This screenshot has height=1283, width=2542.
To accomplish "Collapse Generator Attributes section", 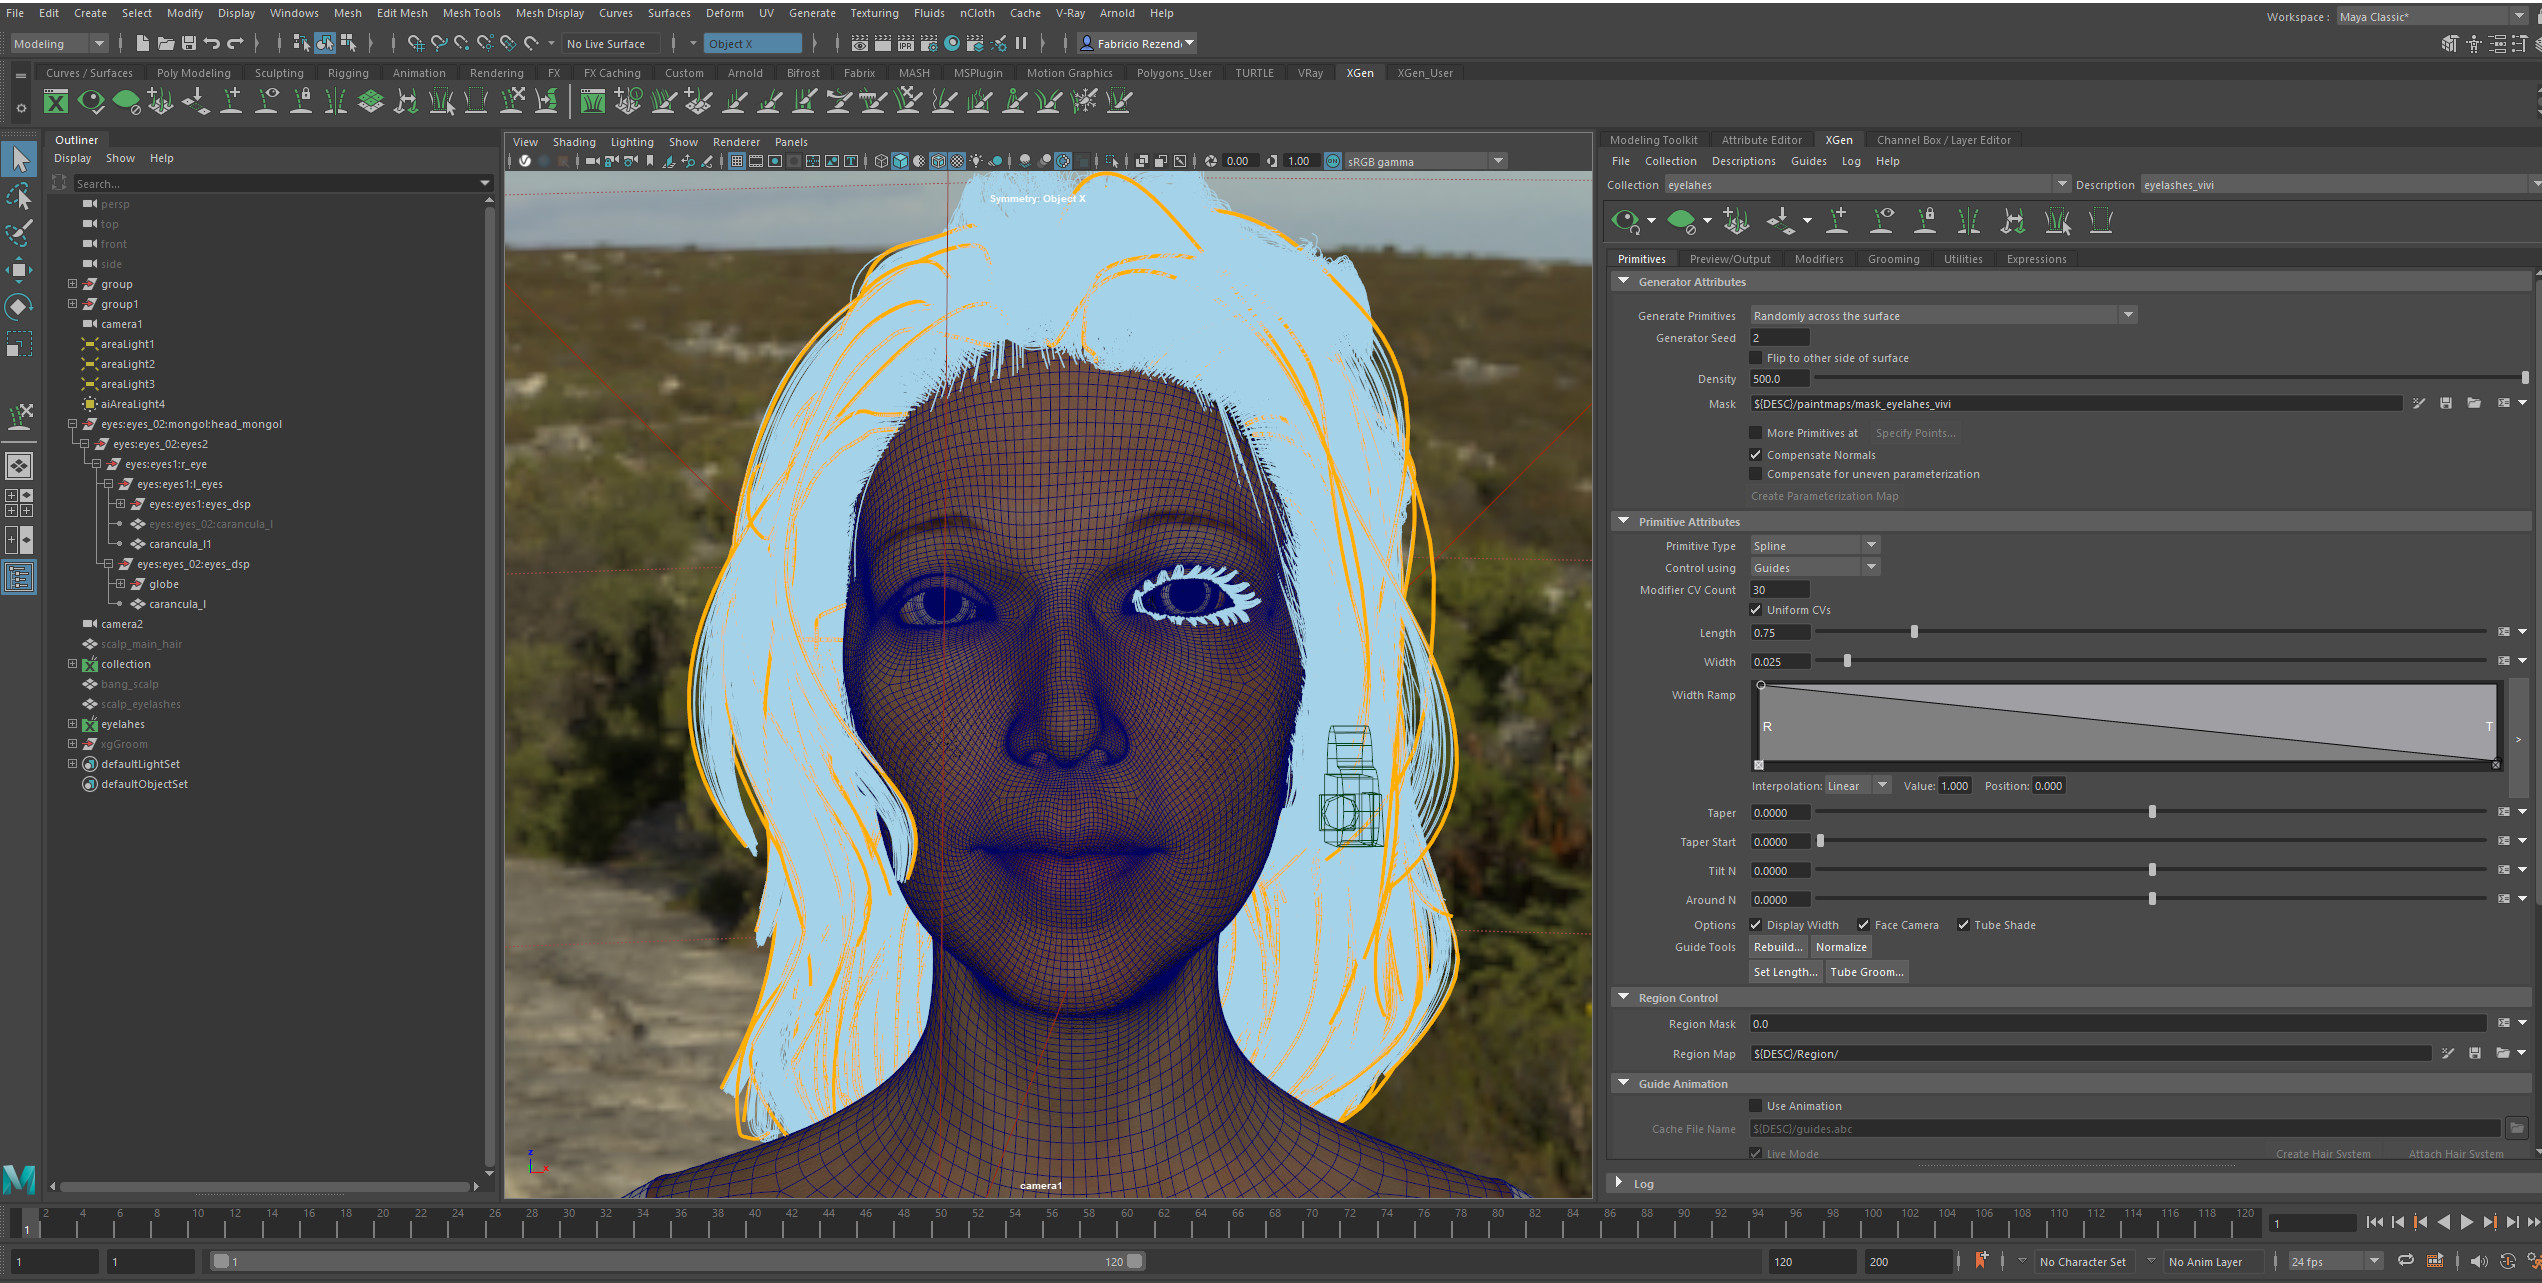I will (1624, 282).
